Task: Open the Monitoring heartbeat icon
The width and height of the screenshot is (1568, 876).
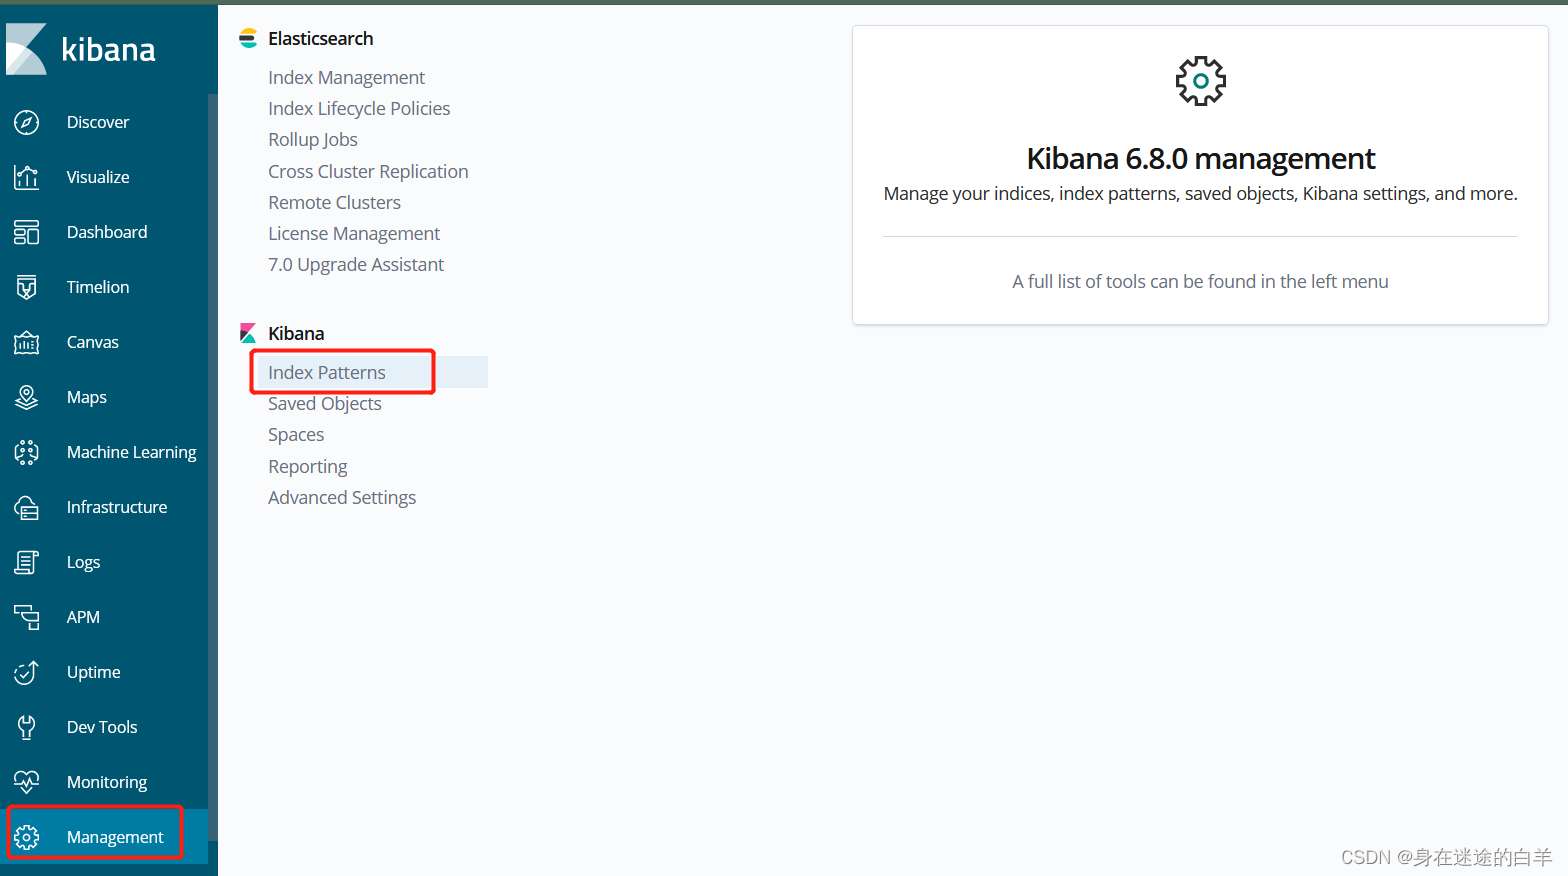Action: (x=27, y=782)
